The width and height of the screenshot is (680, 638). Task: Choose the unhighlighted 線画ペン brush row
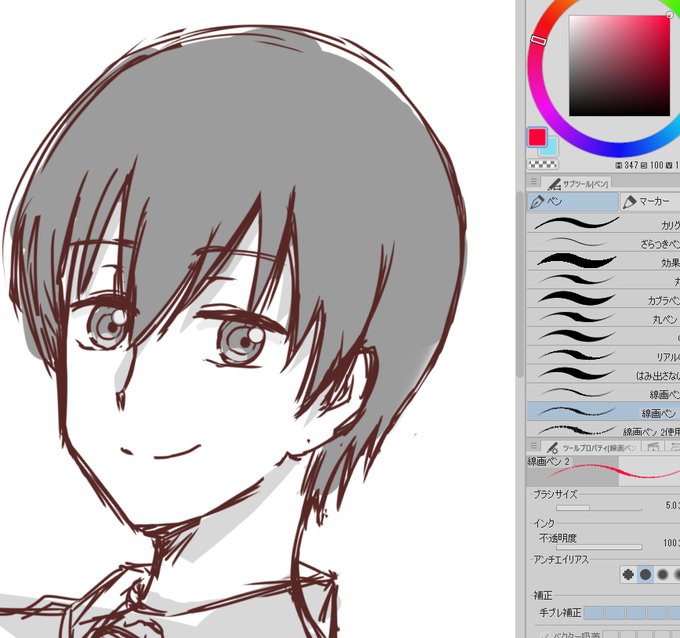click(x=603, y=393)
